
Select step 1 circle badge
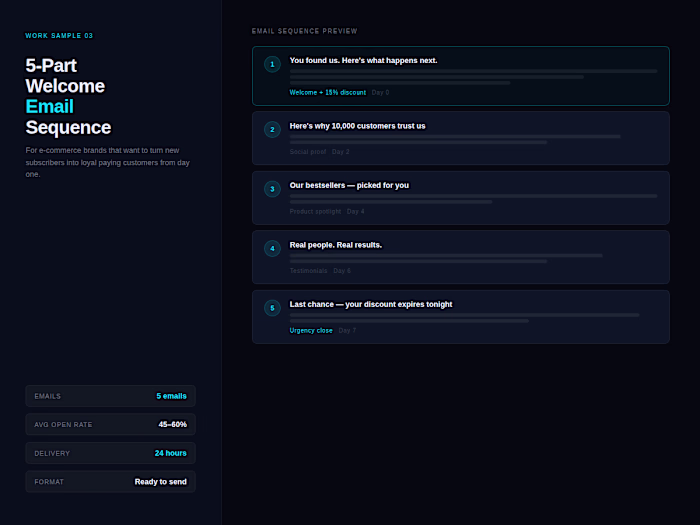(x=272, y=64)
